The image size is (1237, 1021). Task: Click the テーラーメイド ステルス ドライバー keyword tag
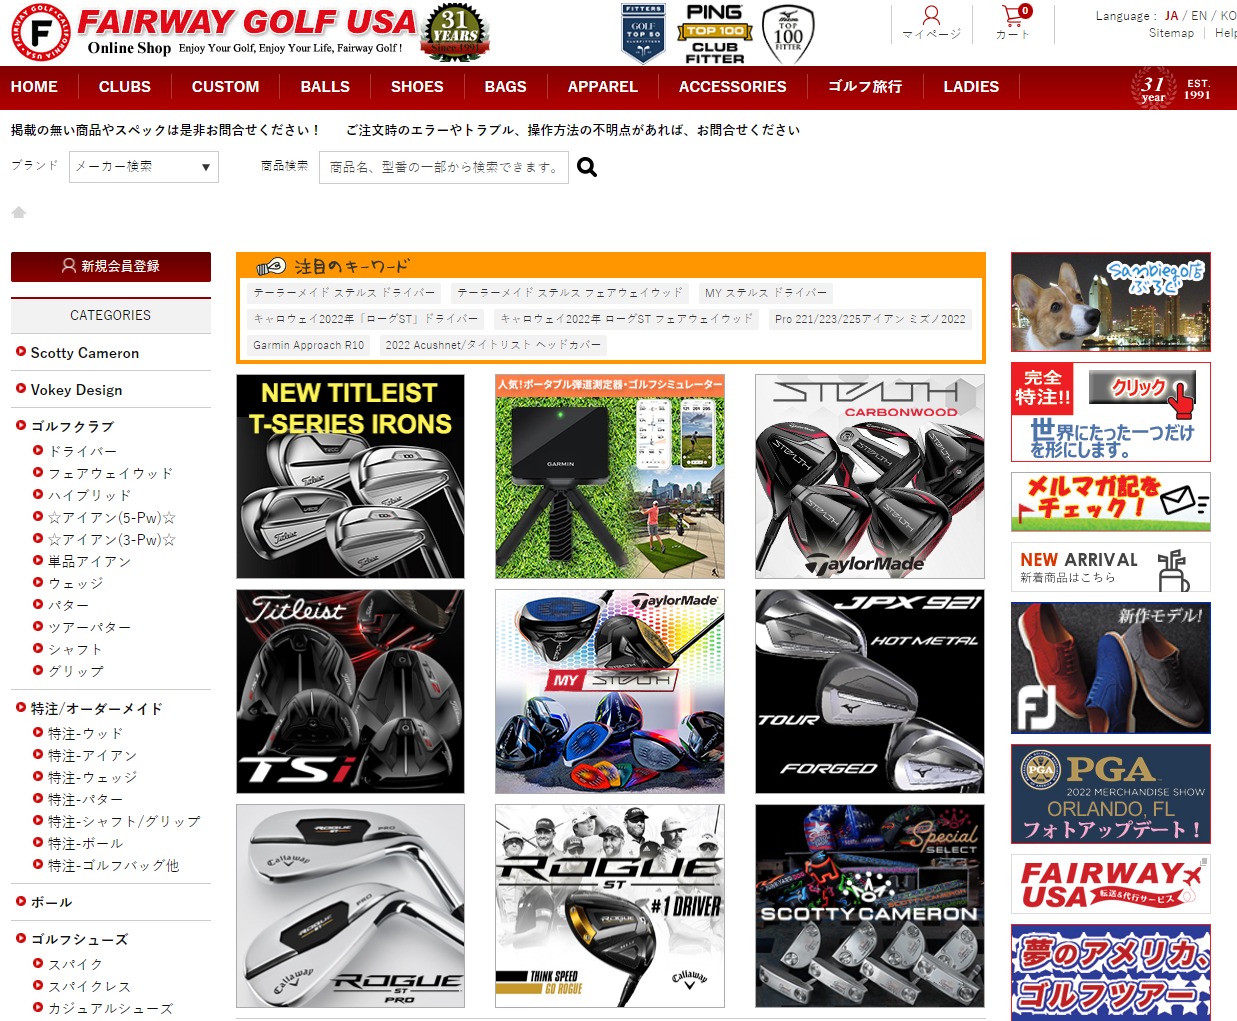click(x=345, y=293)
